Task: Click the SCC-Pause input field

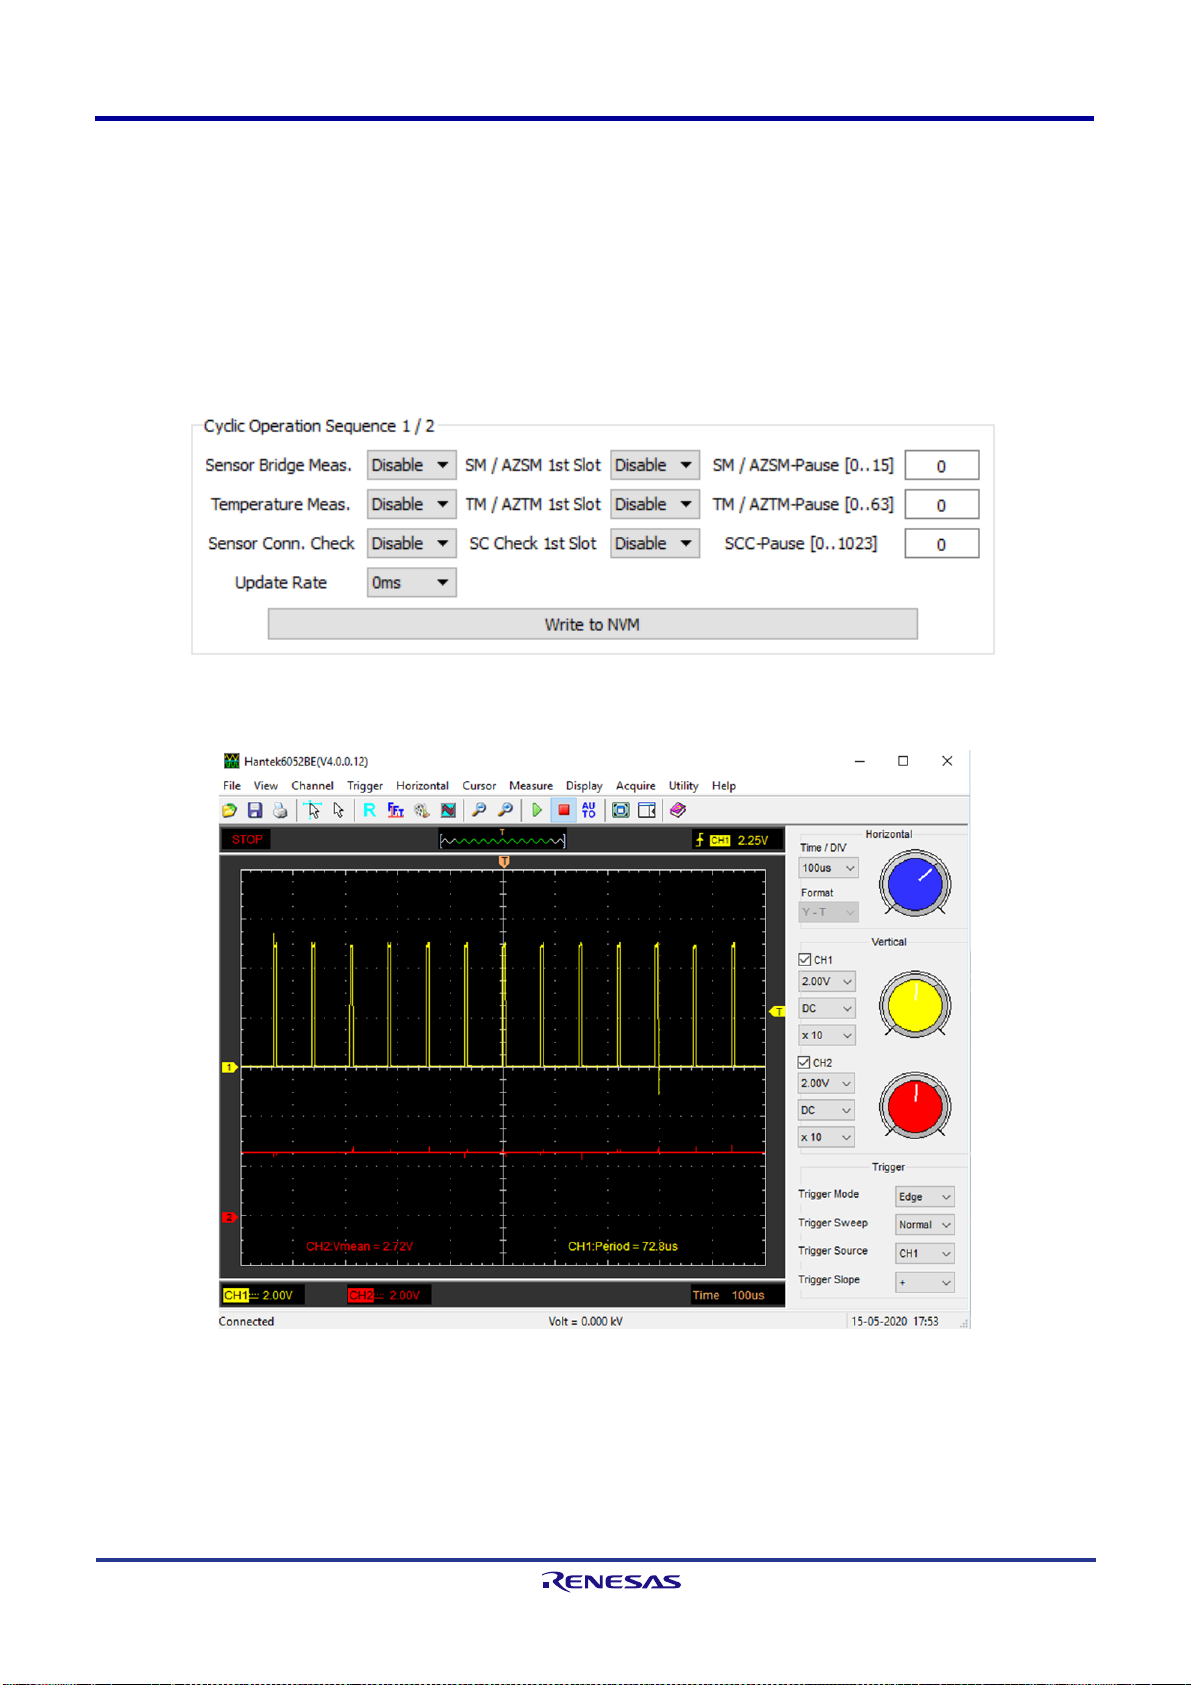Action: 942,544
